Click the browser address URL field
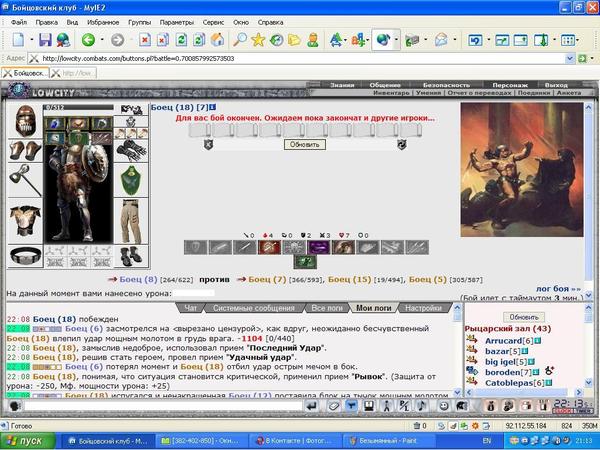 coord(297,59)
